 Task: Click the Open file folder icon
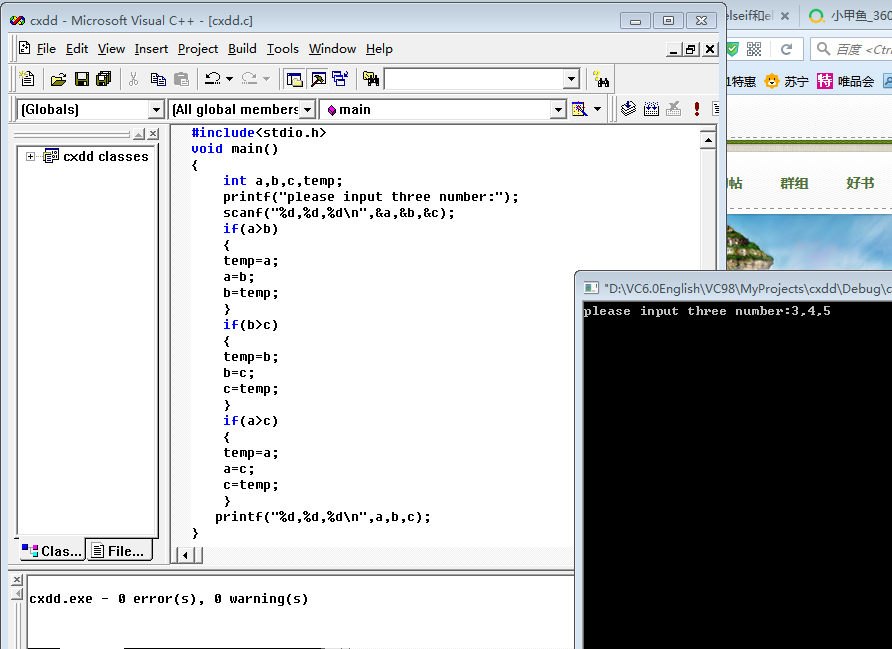click(x=58, y=79)
